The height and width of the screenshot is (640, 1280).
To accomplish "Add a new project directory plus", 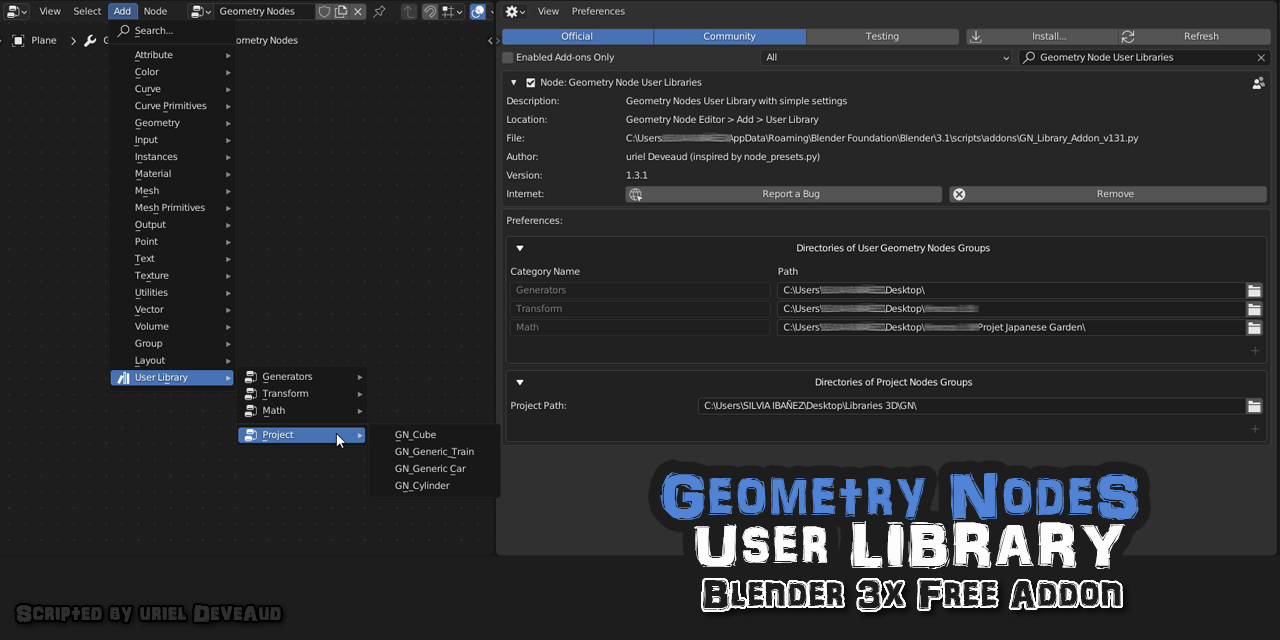I will [1255, 429].
